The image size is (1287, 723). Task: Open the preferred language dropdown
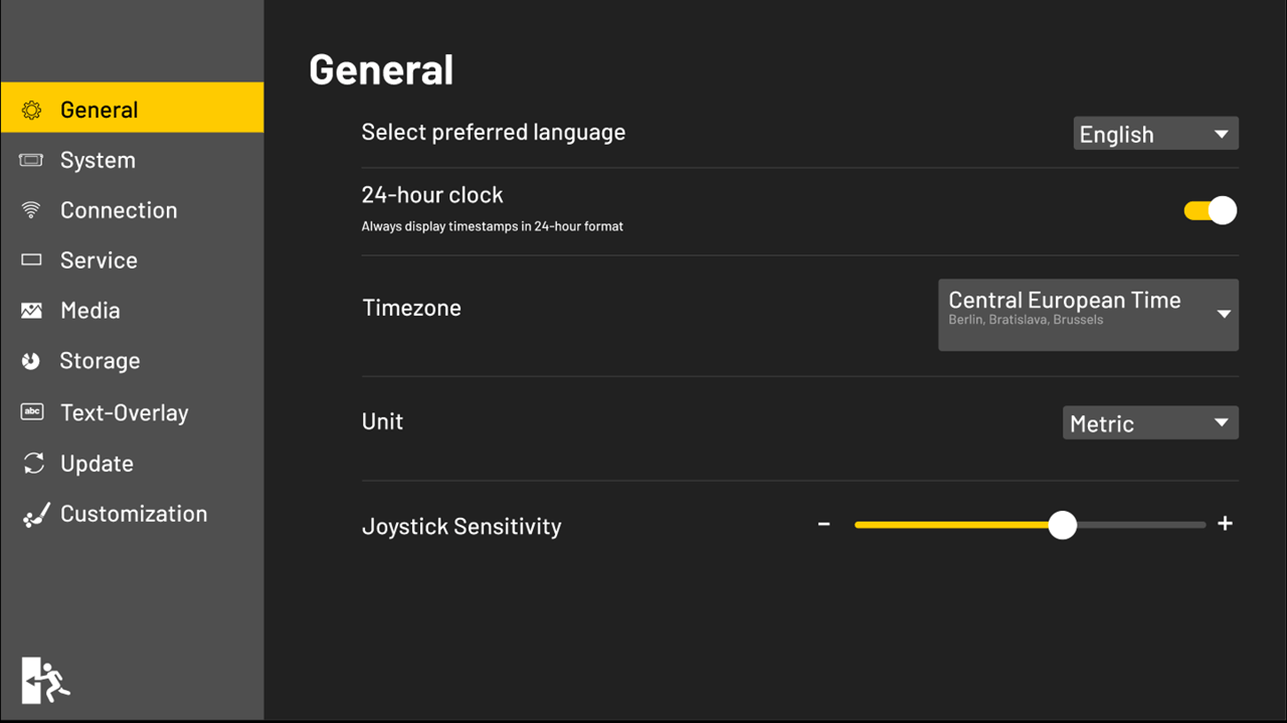point(1155,134)
